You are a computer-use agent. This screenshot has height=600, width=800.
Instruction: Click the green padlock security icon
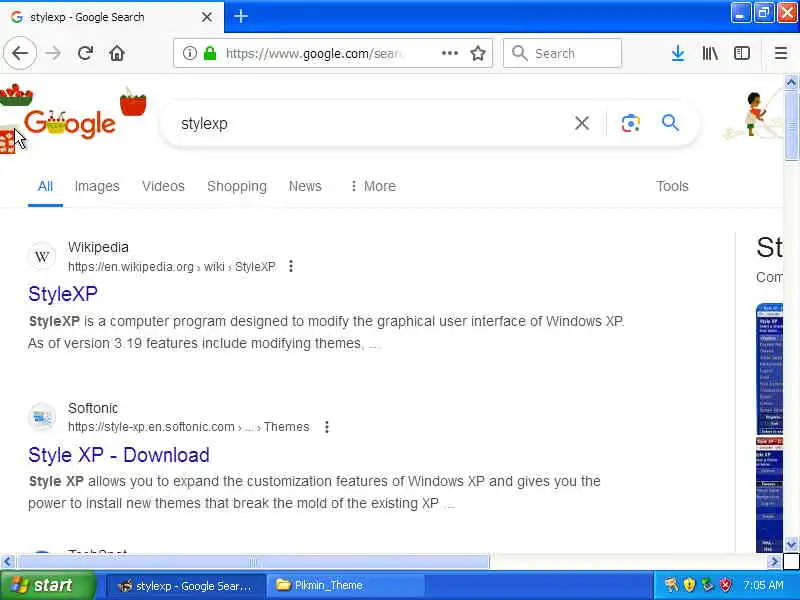point(210,53)
